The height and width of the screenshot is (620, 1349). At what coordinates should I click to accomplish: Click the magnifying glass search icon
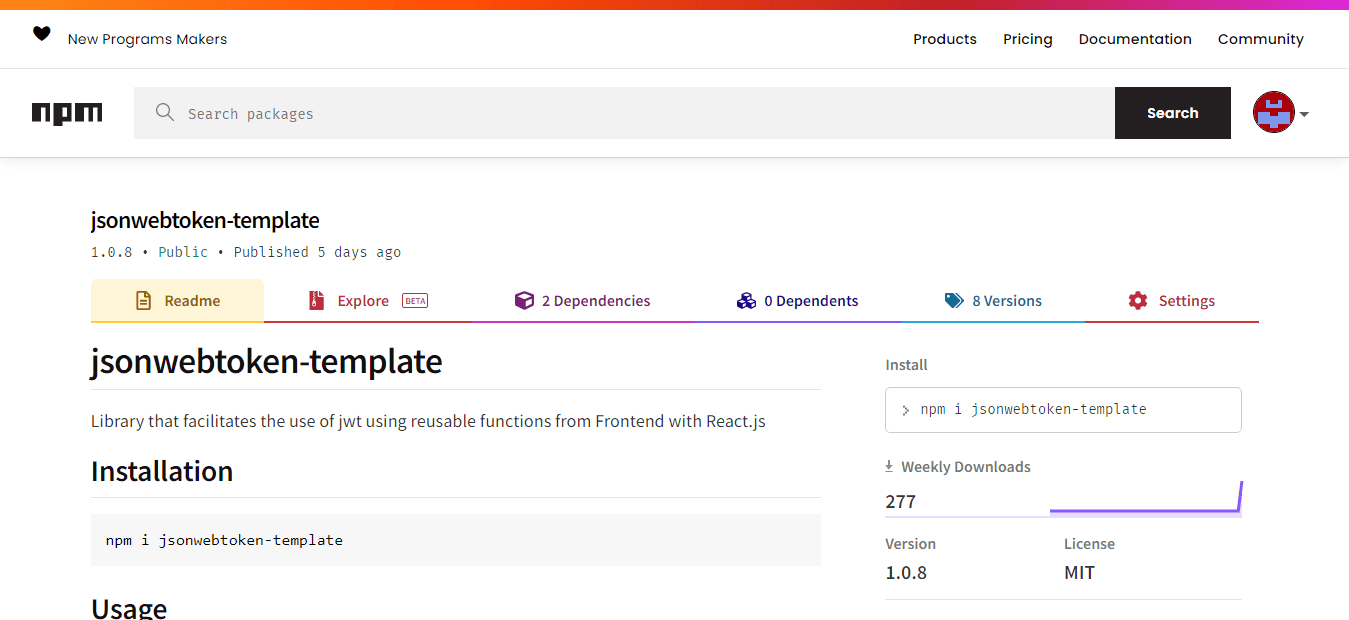point(165,112)
